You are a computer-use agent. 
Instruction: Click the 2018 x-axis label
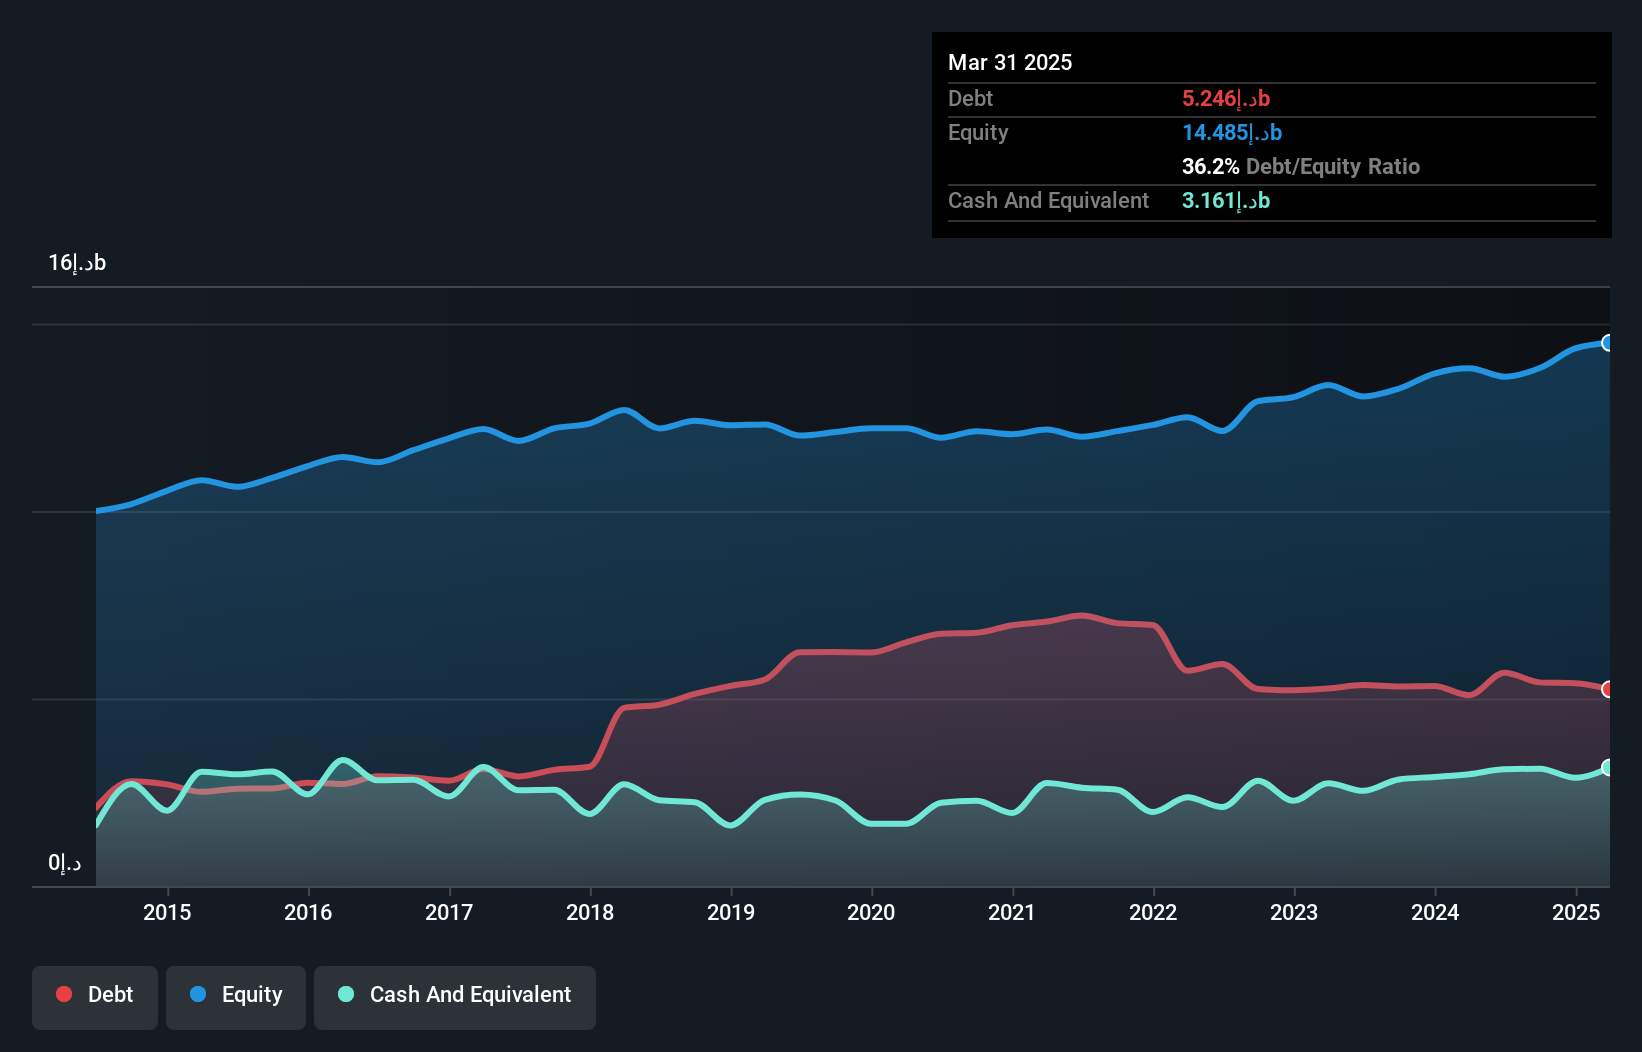tap(590, 912)
